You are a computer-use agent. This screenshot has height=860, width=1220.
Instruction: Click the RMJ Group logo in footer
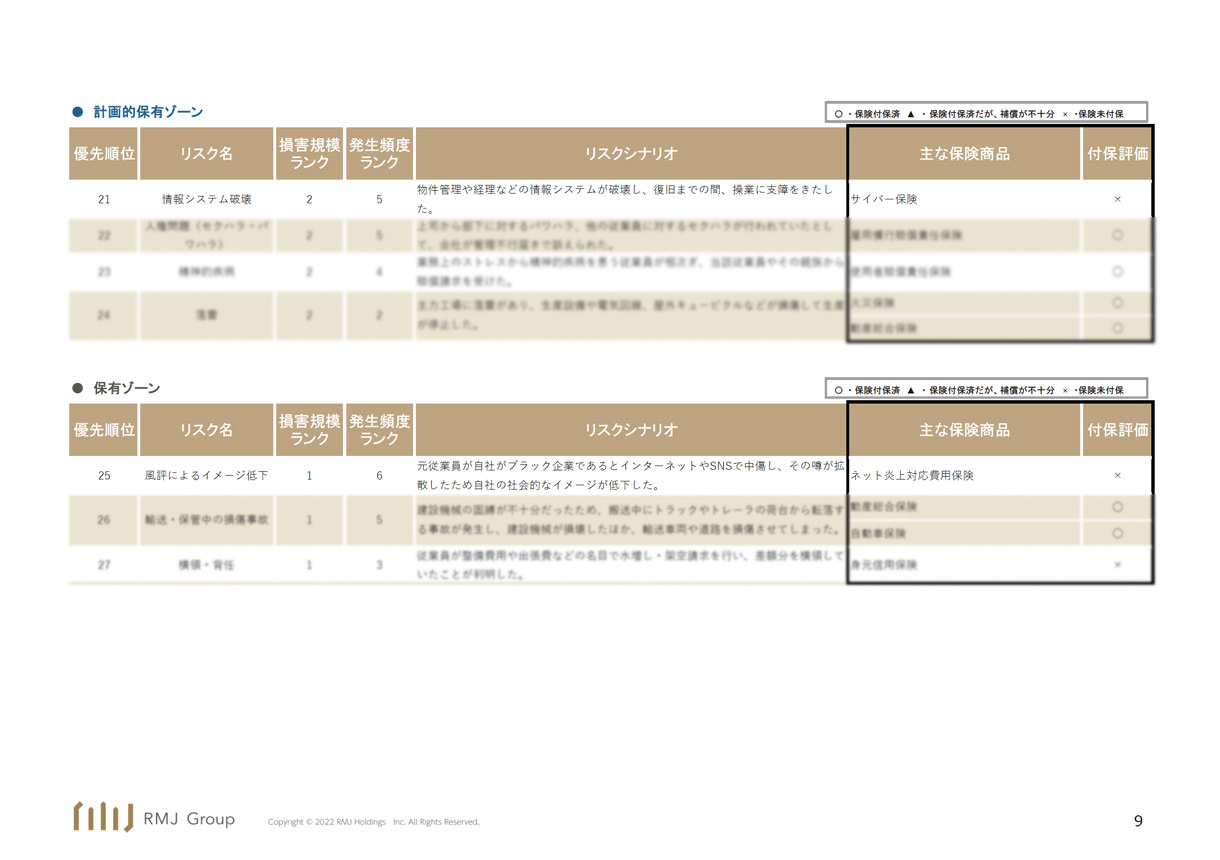tap(154, 817)
